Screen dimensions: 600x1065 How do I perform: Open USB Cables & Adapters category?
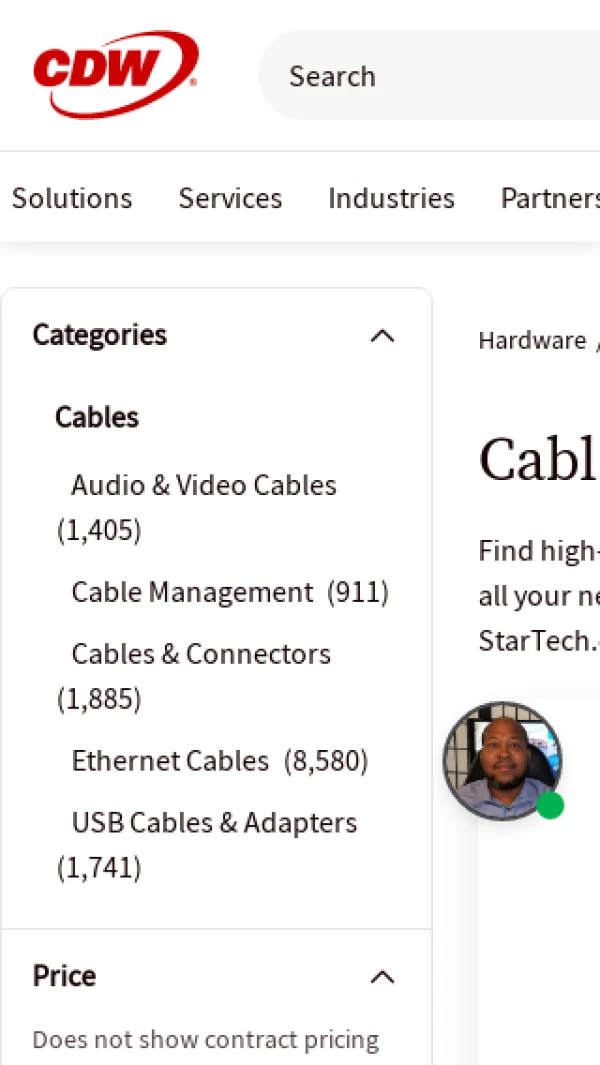tap(214, 823)
